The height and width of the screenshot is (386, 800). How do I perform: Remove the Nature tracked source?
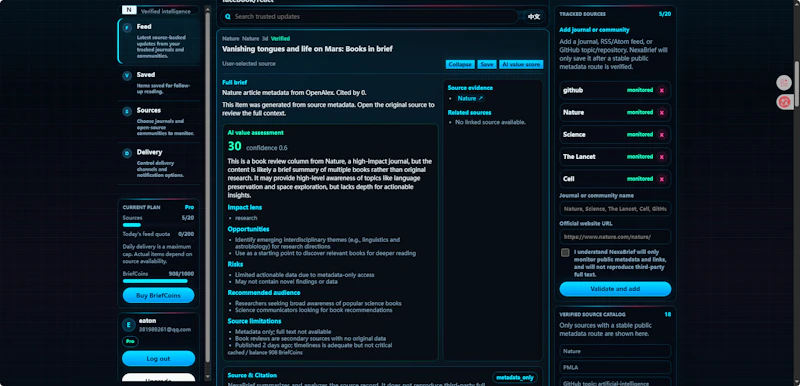coord(662,113)
